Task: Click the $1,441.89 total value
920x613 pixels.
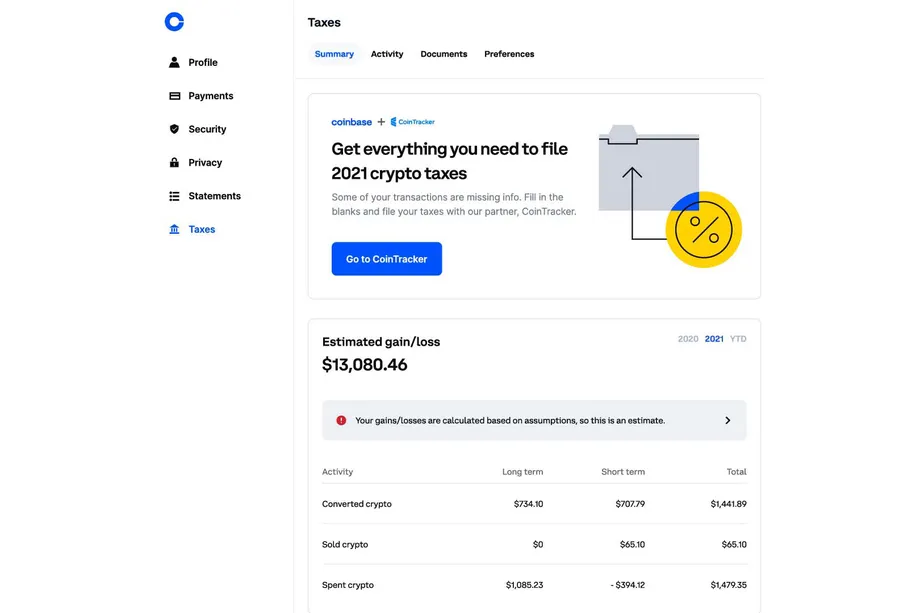Action: coord(728,504)
